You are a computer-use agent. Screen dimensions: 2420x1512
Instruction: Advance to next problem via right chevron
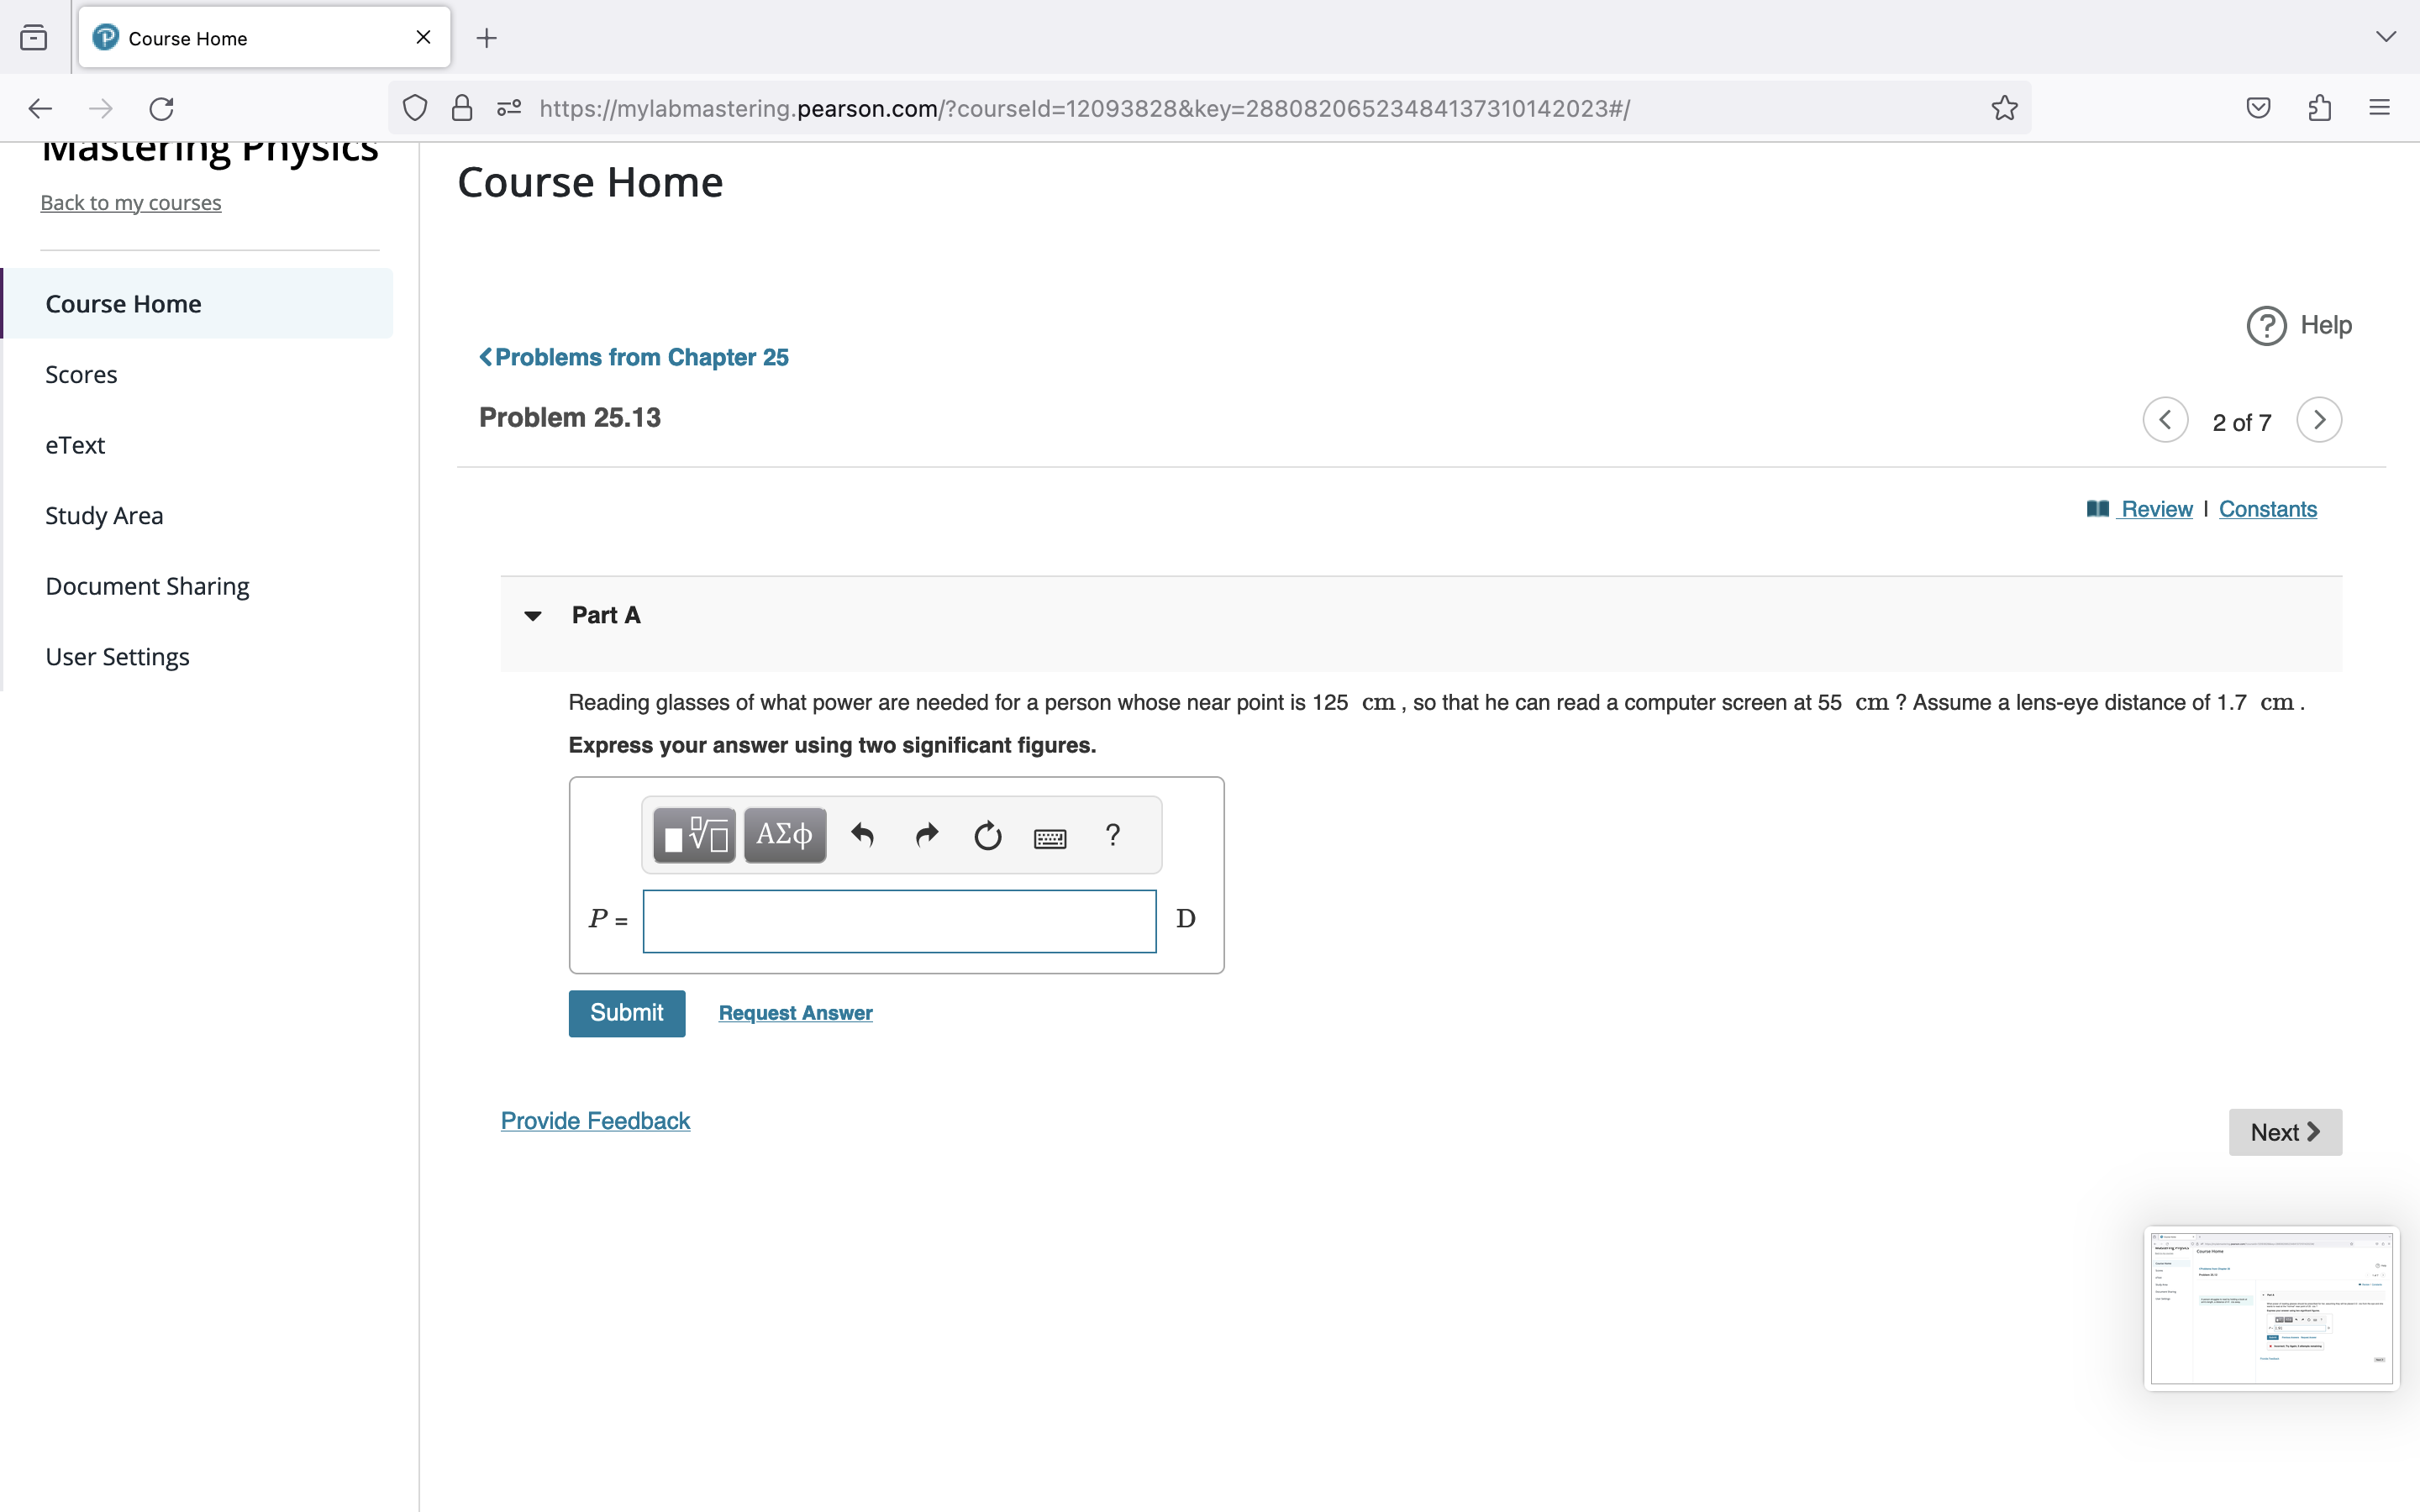(2319, 420)
